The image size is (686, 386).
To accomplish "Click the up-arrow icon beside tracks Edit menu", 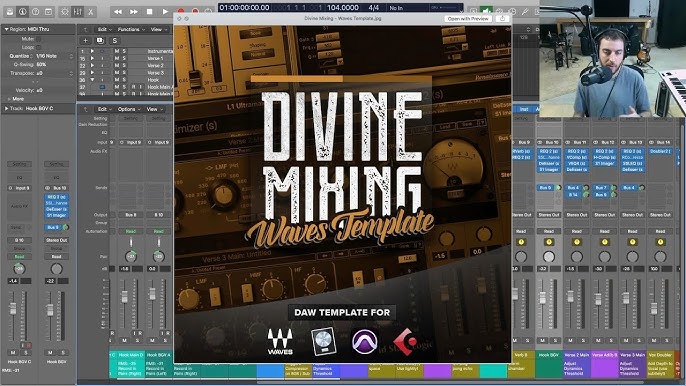I will pyautogui.click(x=85, y=29).
